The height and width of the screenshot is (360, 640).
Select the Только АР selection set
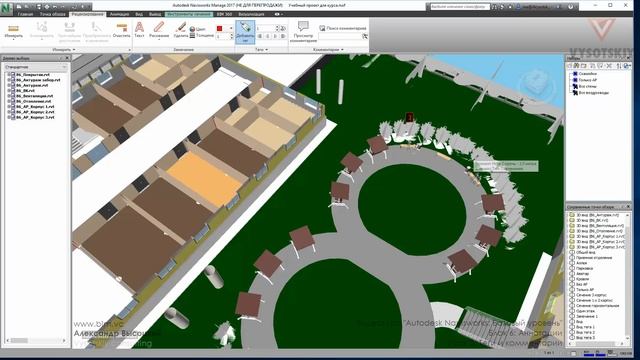(587, 80)
